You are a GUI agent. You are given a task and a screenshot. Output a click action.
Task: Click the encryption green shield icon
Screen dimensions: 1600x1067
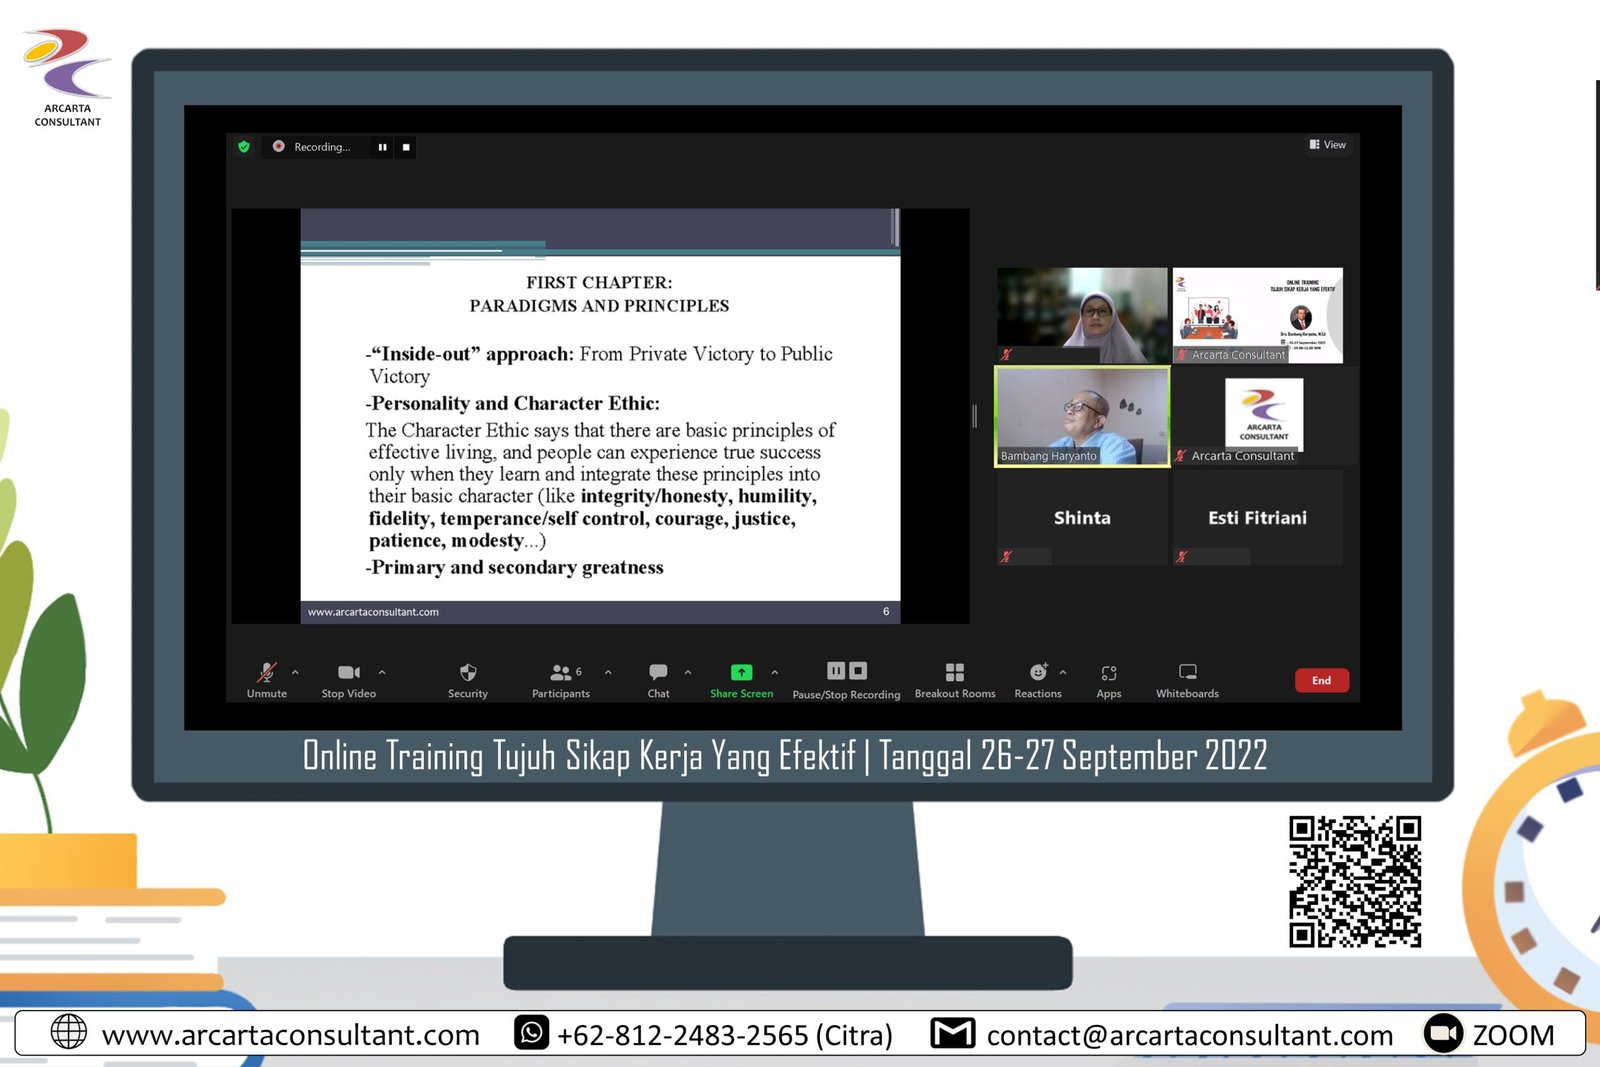coord(244,147)
